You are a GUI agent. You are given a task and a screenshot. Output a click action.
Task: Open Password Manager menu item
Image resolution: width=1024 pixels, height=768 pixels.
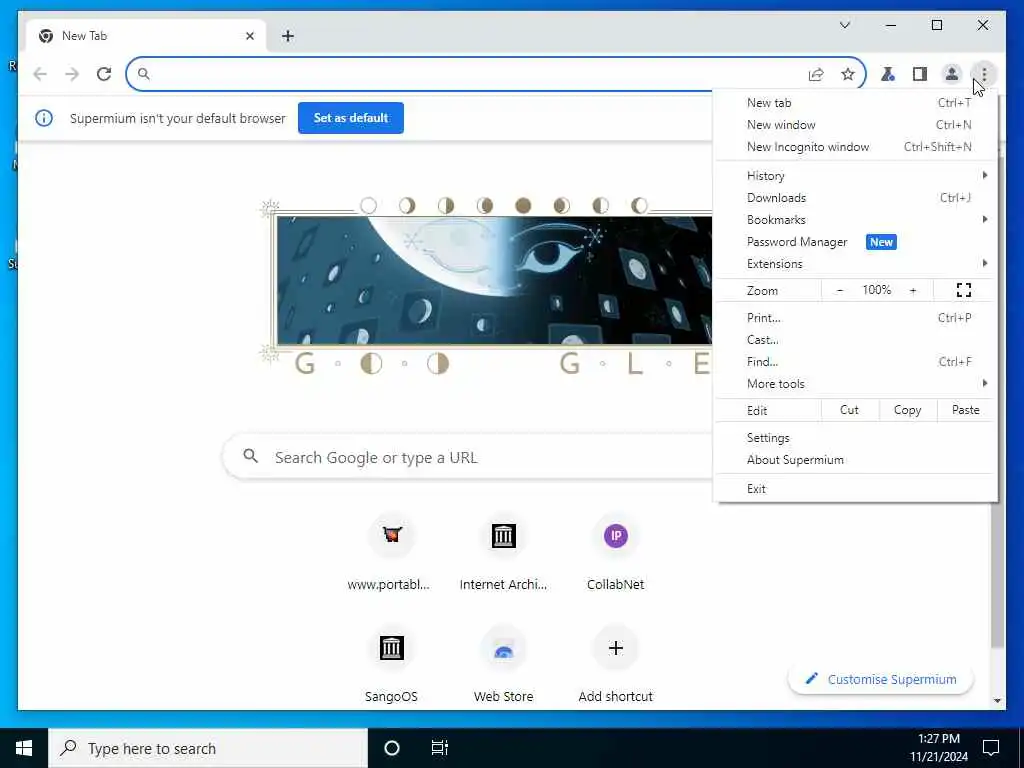tap(856, 242)
